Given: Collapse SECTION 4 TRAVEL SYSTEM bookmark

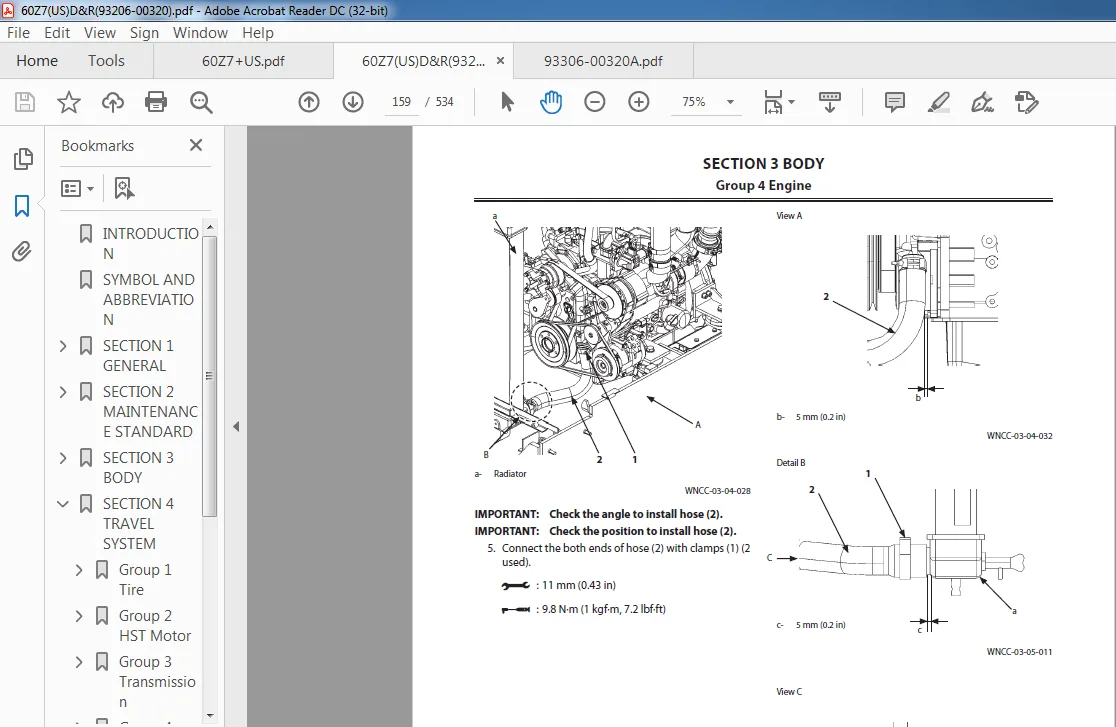Looking at the screenshot, I should click(63, 504).
